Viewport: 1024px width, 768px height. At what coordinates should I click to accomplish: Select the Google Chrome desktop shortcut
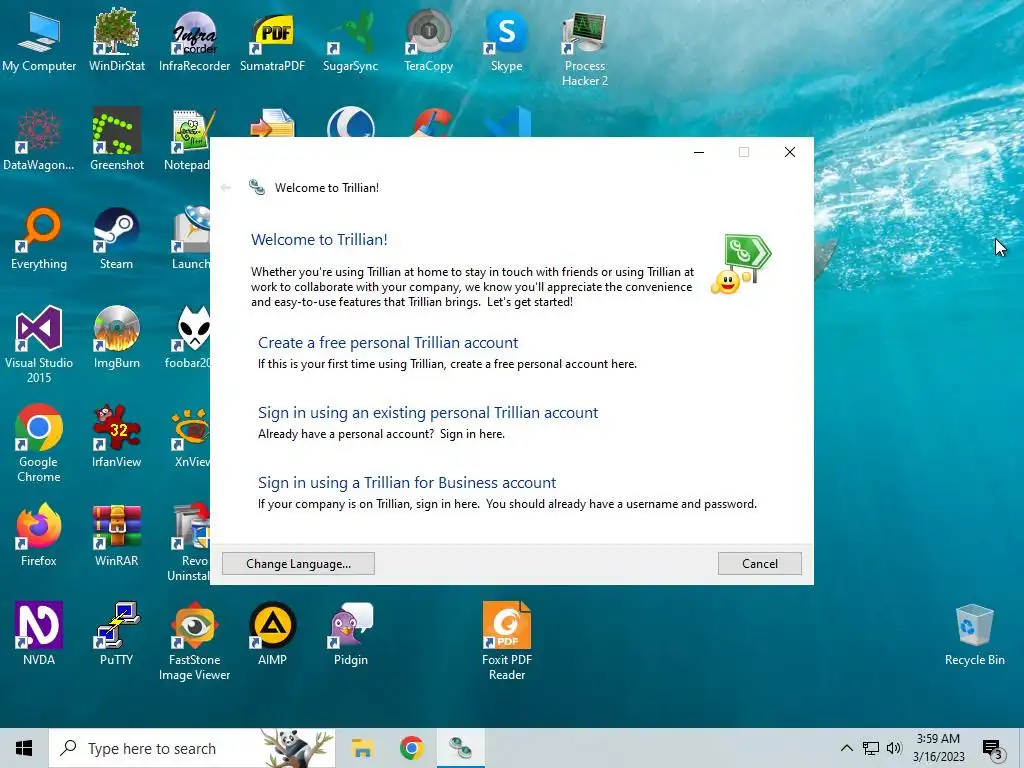tap(39, 444)
